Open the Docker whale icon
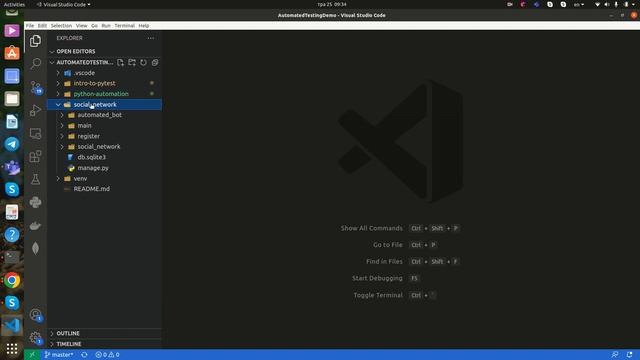This screenshot has height=360, width=640. 36,225
